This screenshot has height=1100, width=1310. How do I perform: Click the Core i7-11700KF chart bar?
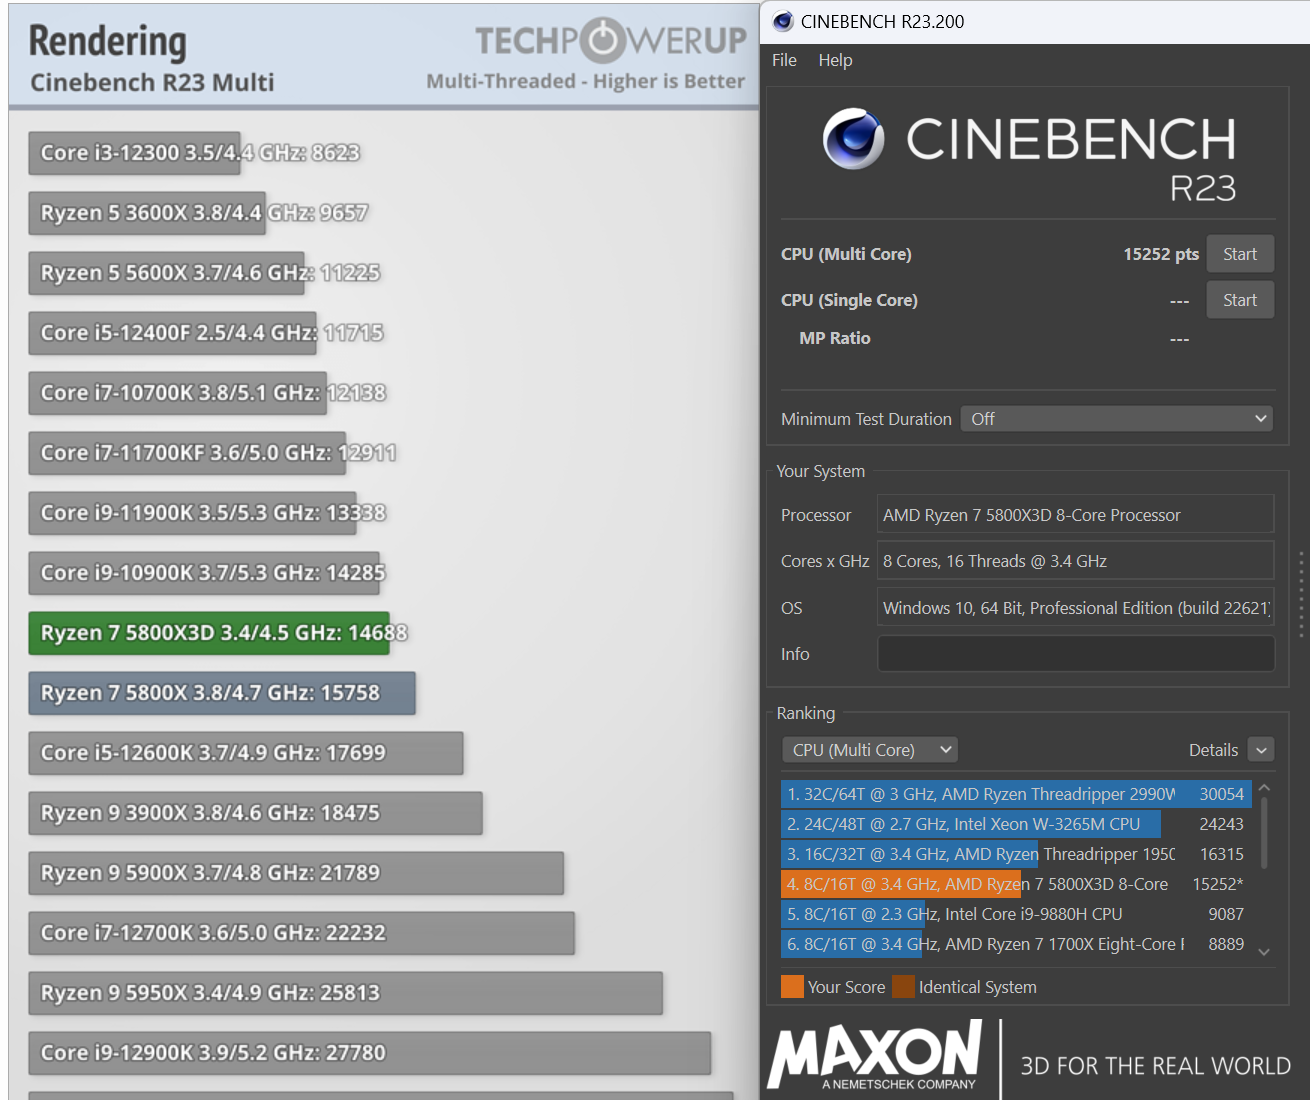click(x=187, y=453)
